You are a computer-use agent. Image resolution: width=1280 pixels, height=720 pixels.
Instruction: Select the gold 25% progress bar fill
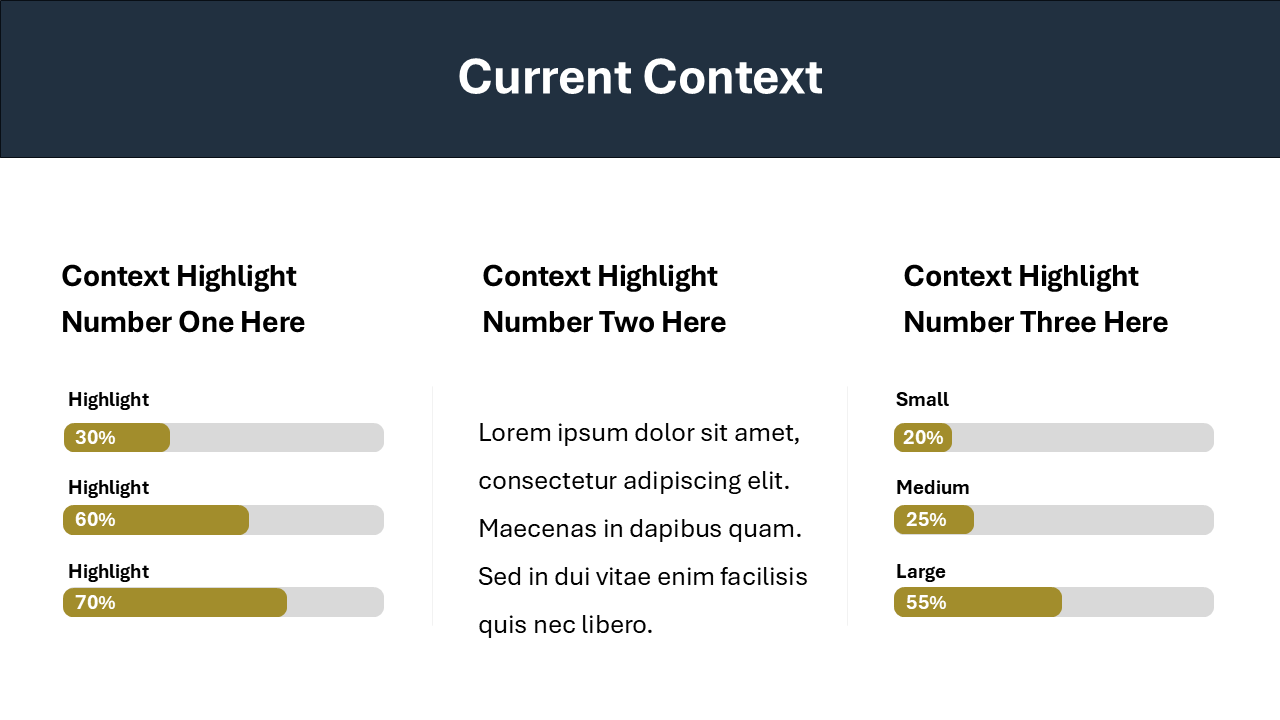pyautogui.click(x=934, y=520)
